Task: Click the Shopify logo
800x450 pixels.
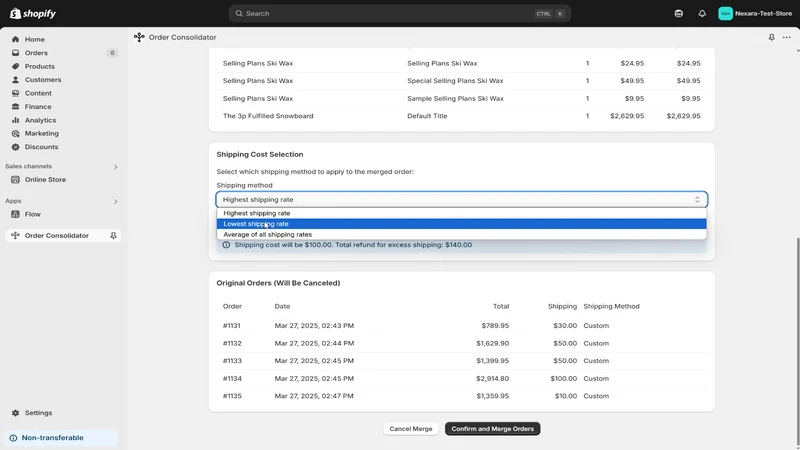Action: pos(33,14)
